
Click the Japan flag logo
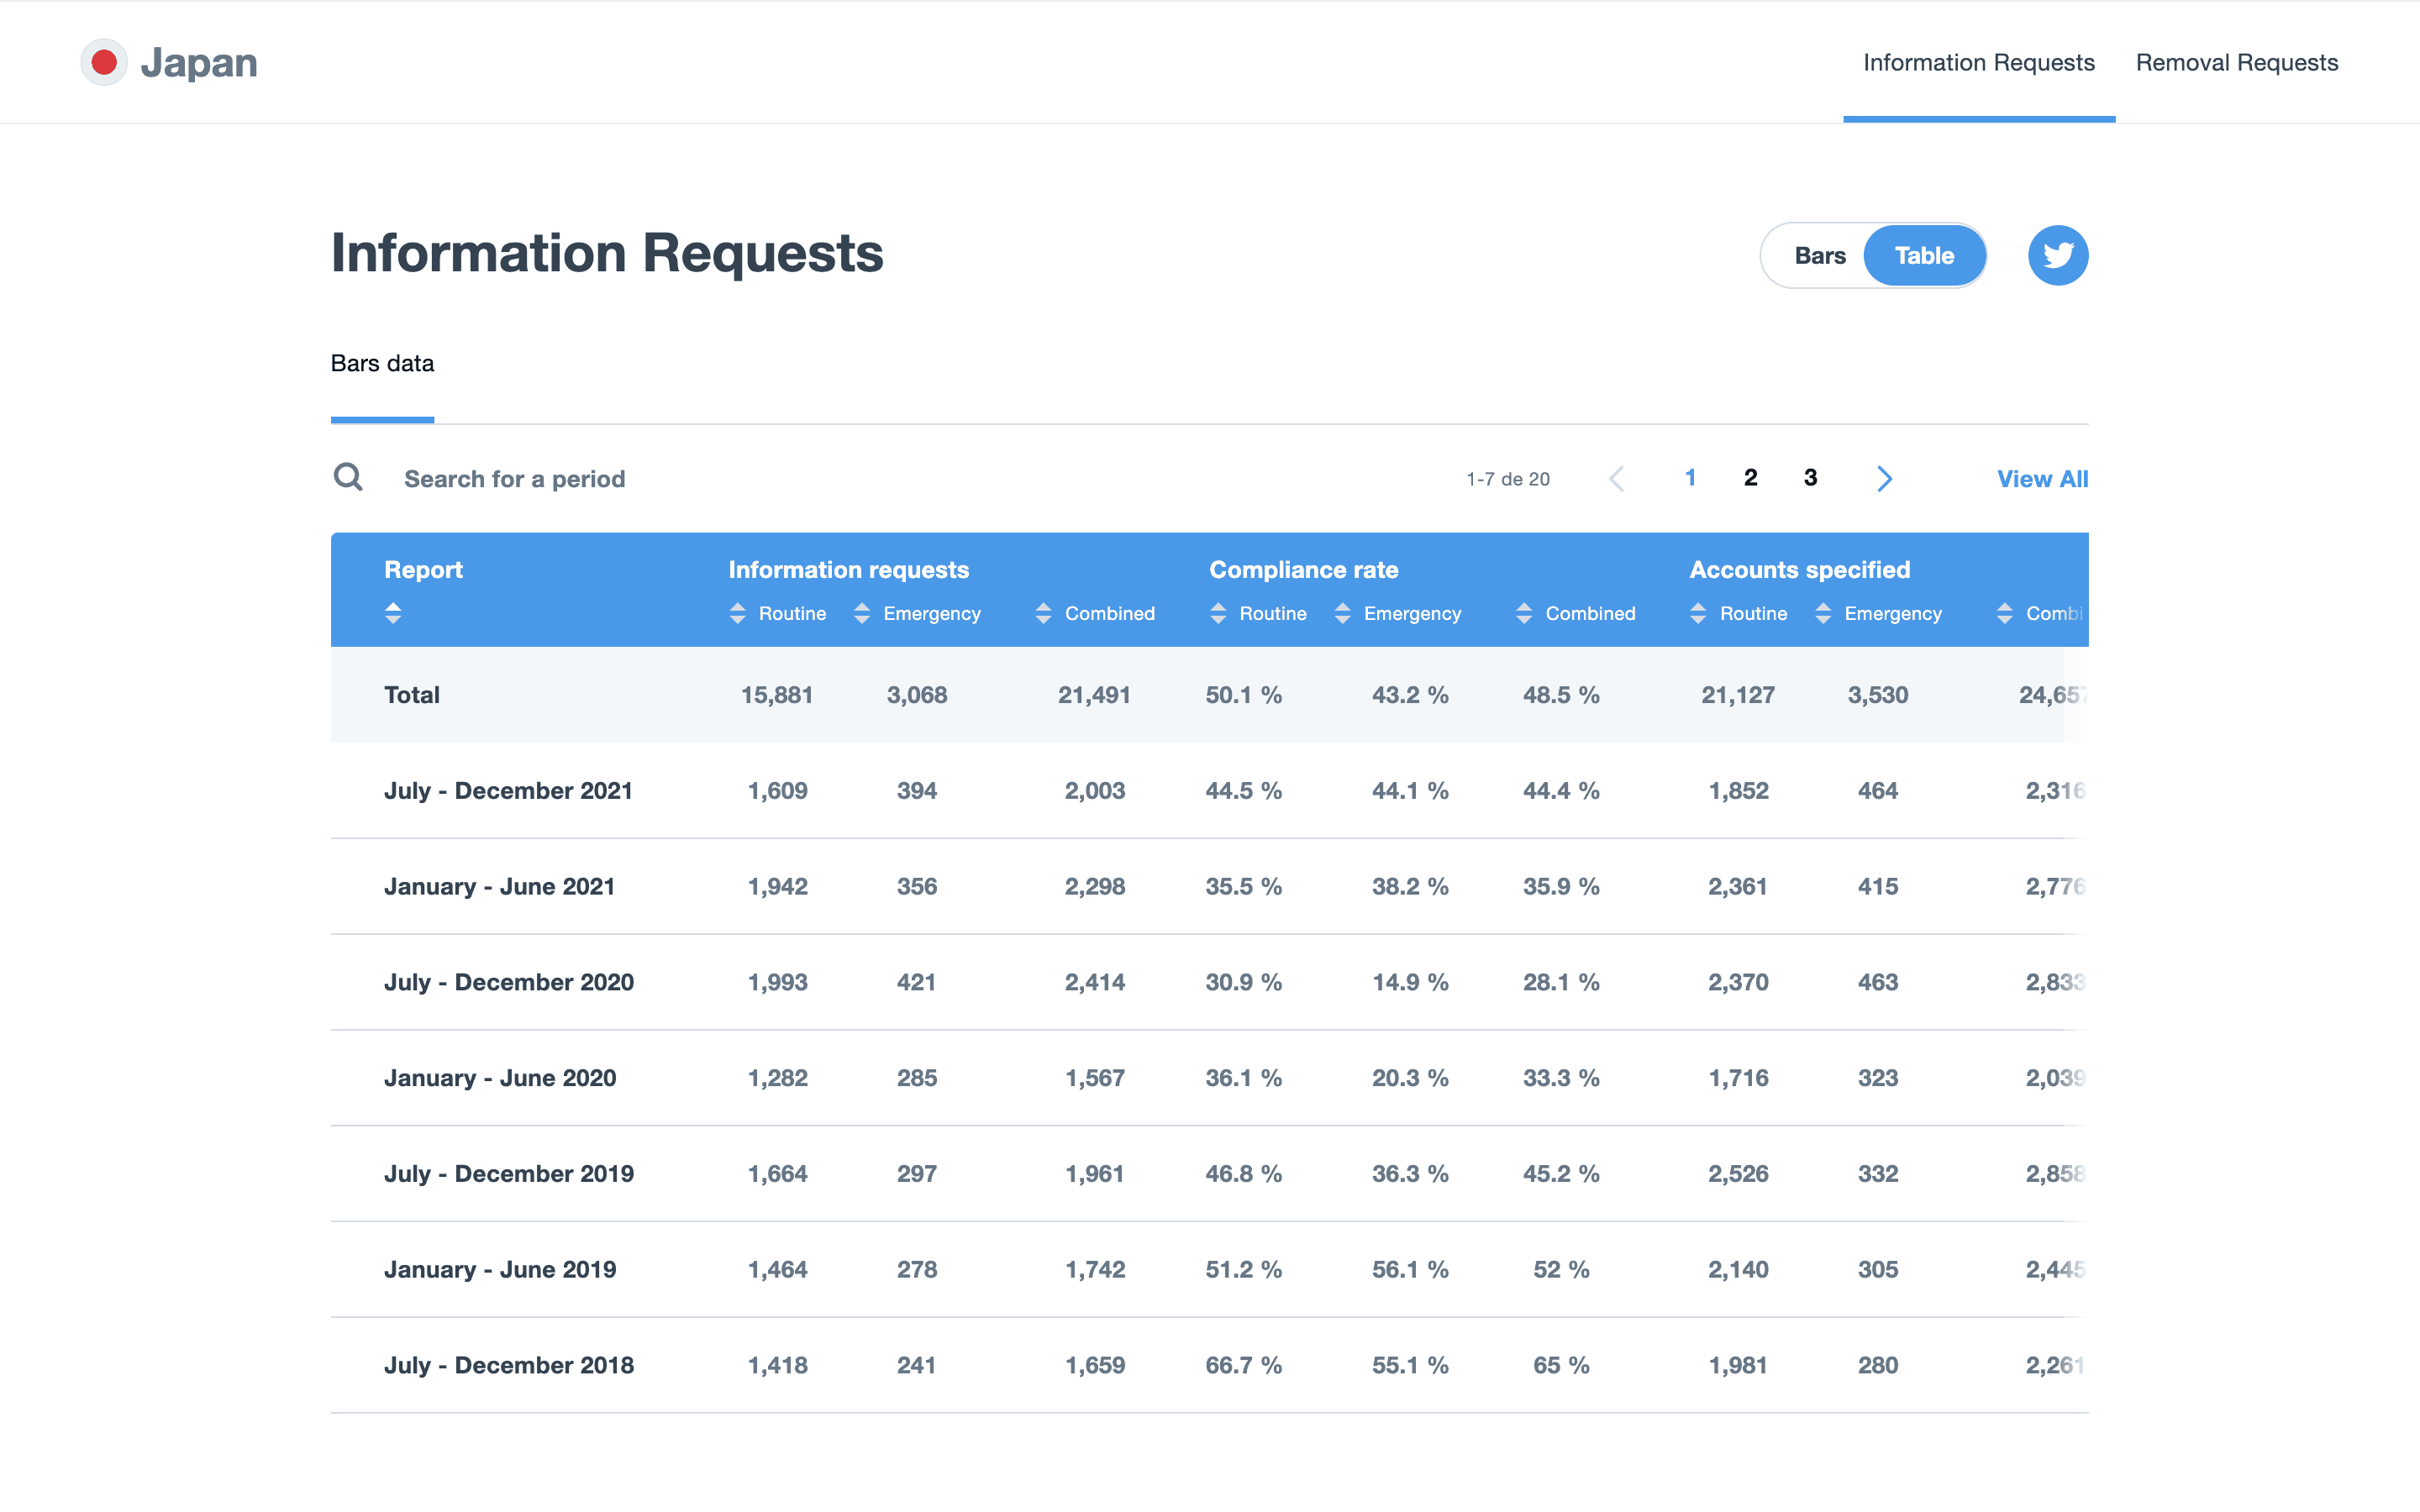click(x=104, y=61)
